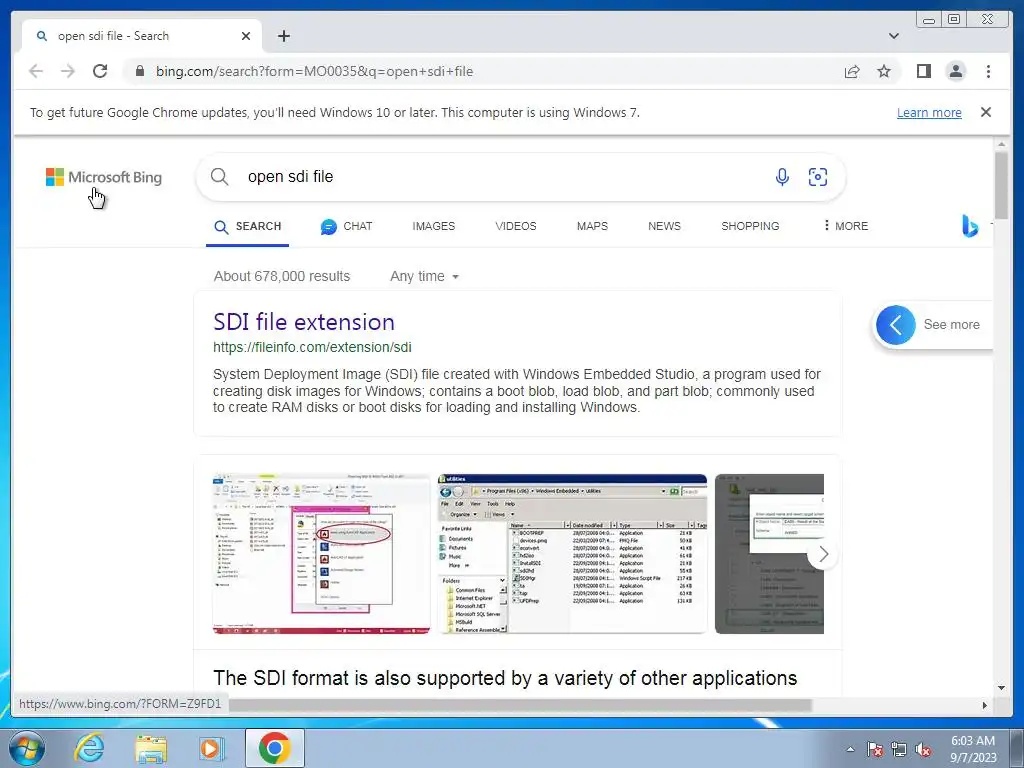
Task: Click the muted volume tray icon
Action: pyautogui.click(x=923, y=749)
